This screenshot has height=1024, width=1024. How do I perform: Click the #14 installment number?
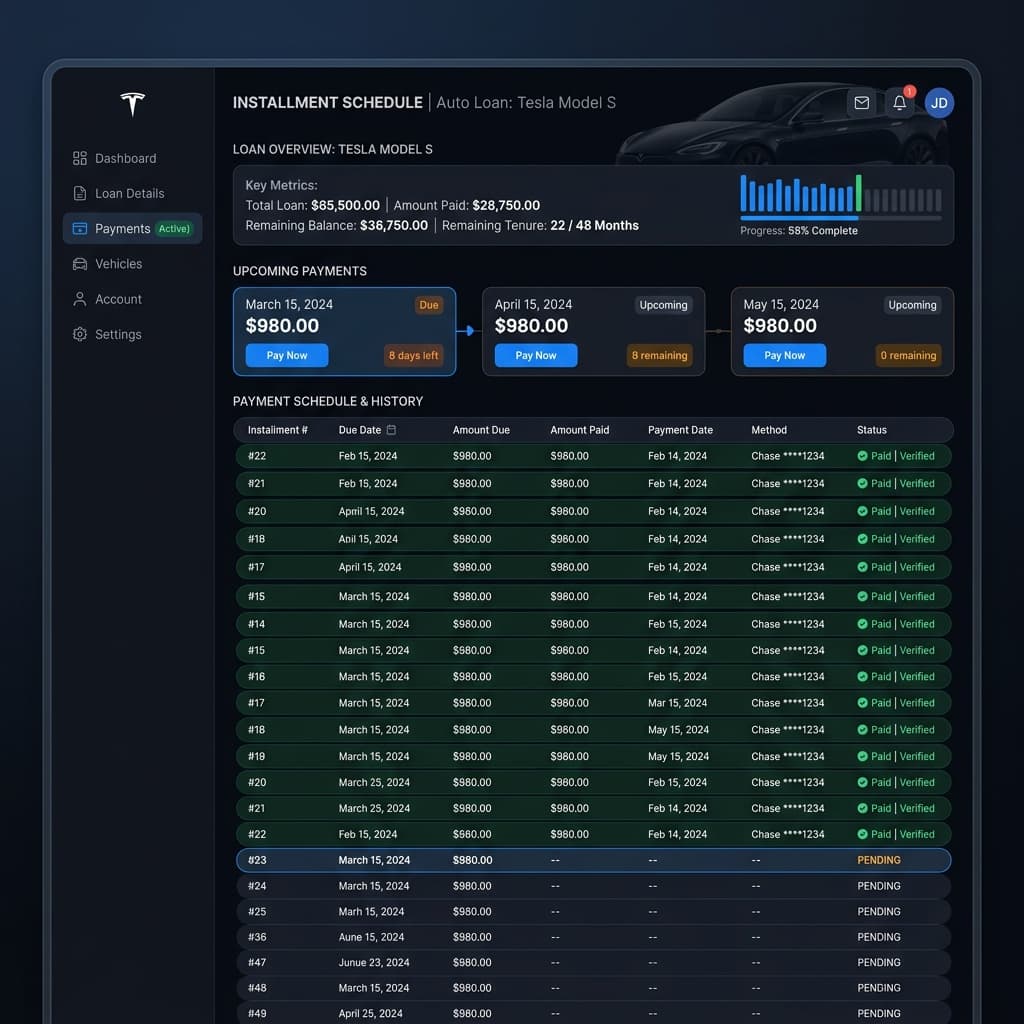click(256, 624)
